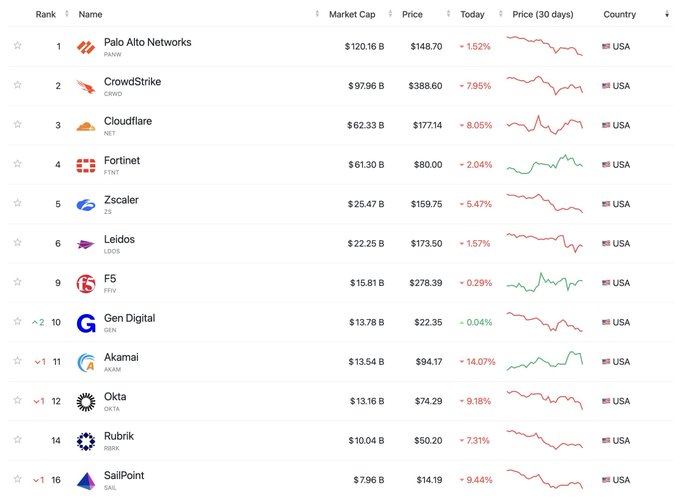Favorite Palo Alto Networks with star
The image size is (680, 498).
[17, 47]
